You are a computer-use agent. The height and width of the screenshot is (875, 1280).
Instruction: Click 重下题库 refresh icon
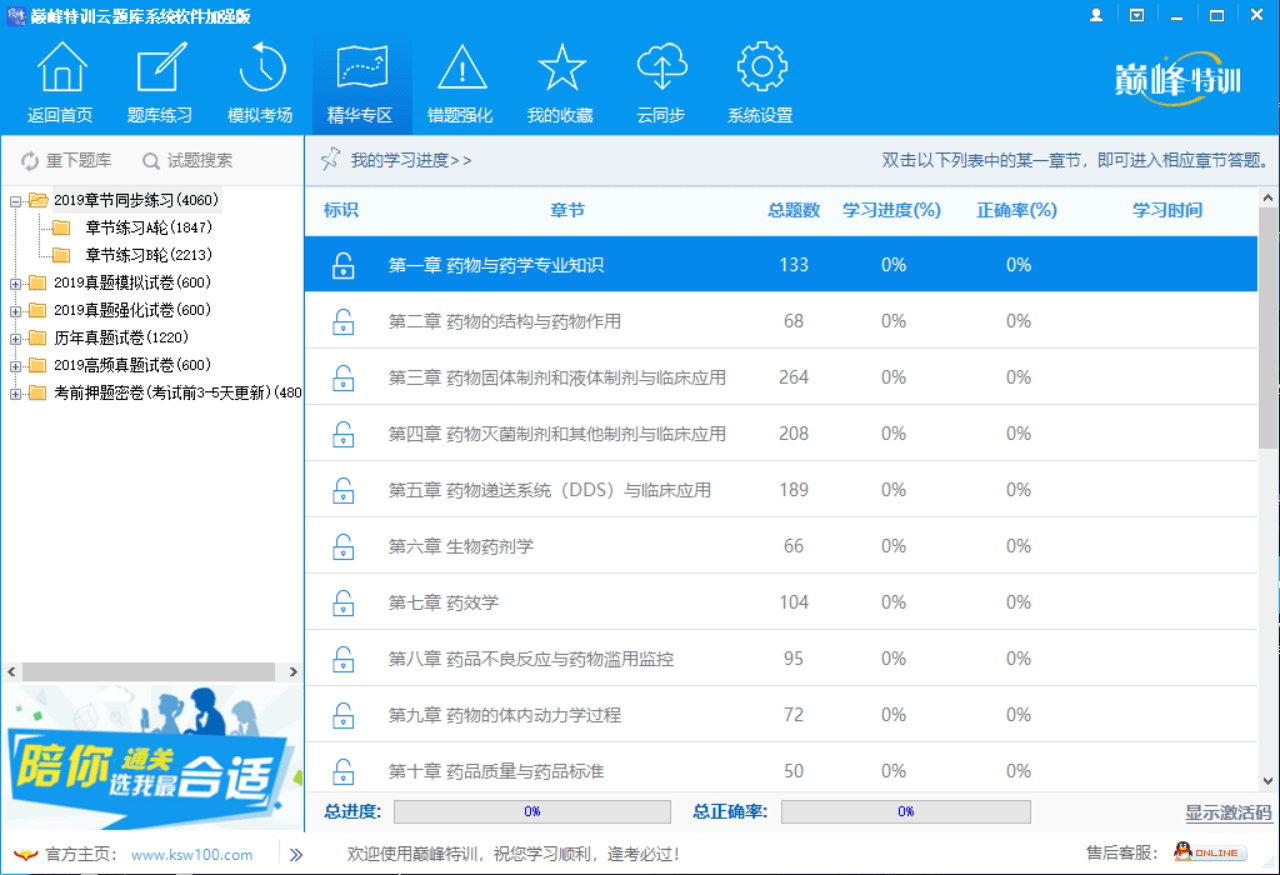tap(30, 161)
